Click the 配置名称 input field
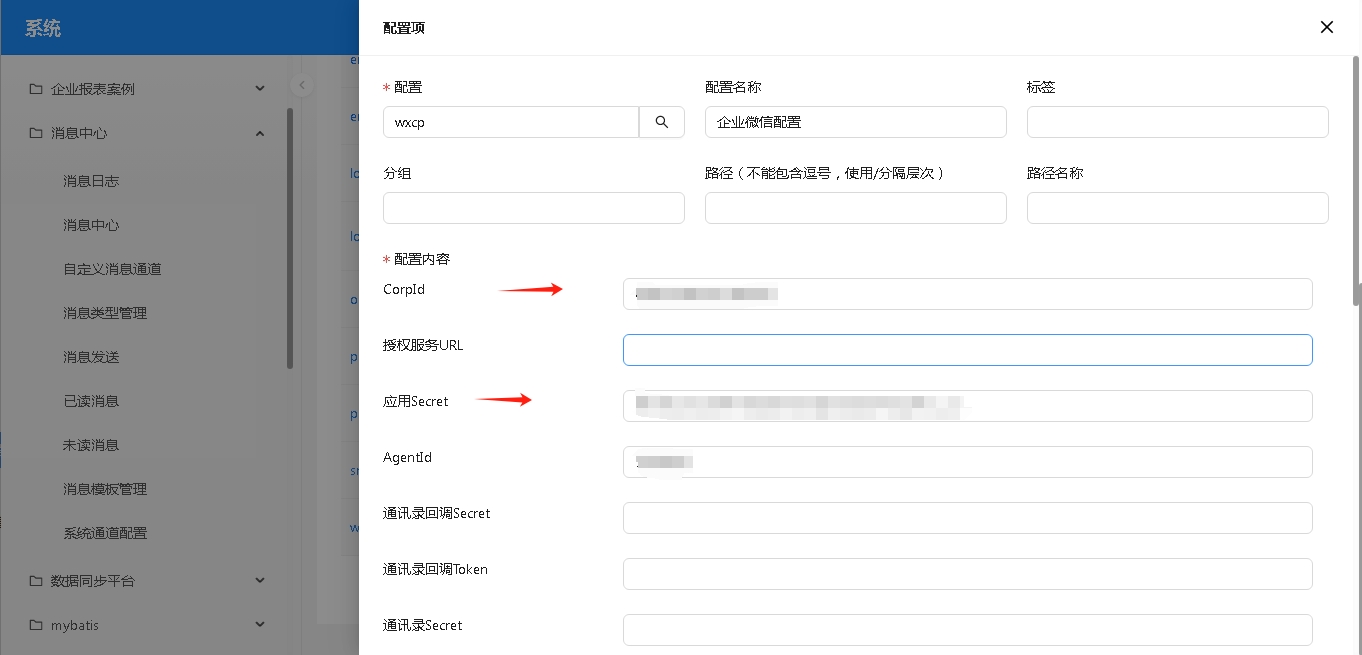1362x655 pixels. pyautogui.click(x=855, y=122)
